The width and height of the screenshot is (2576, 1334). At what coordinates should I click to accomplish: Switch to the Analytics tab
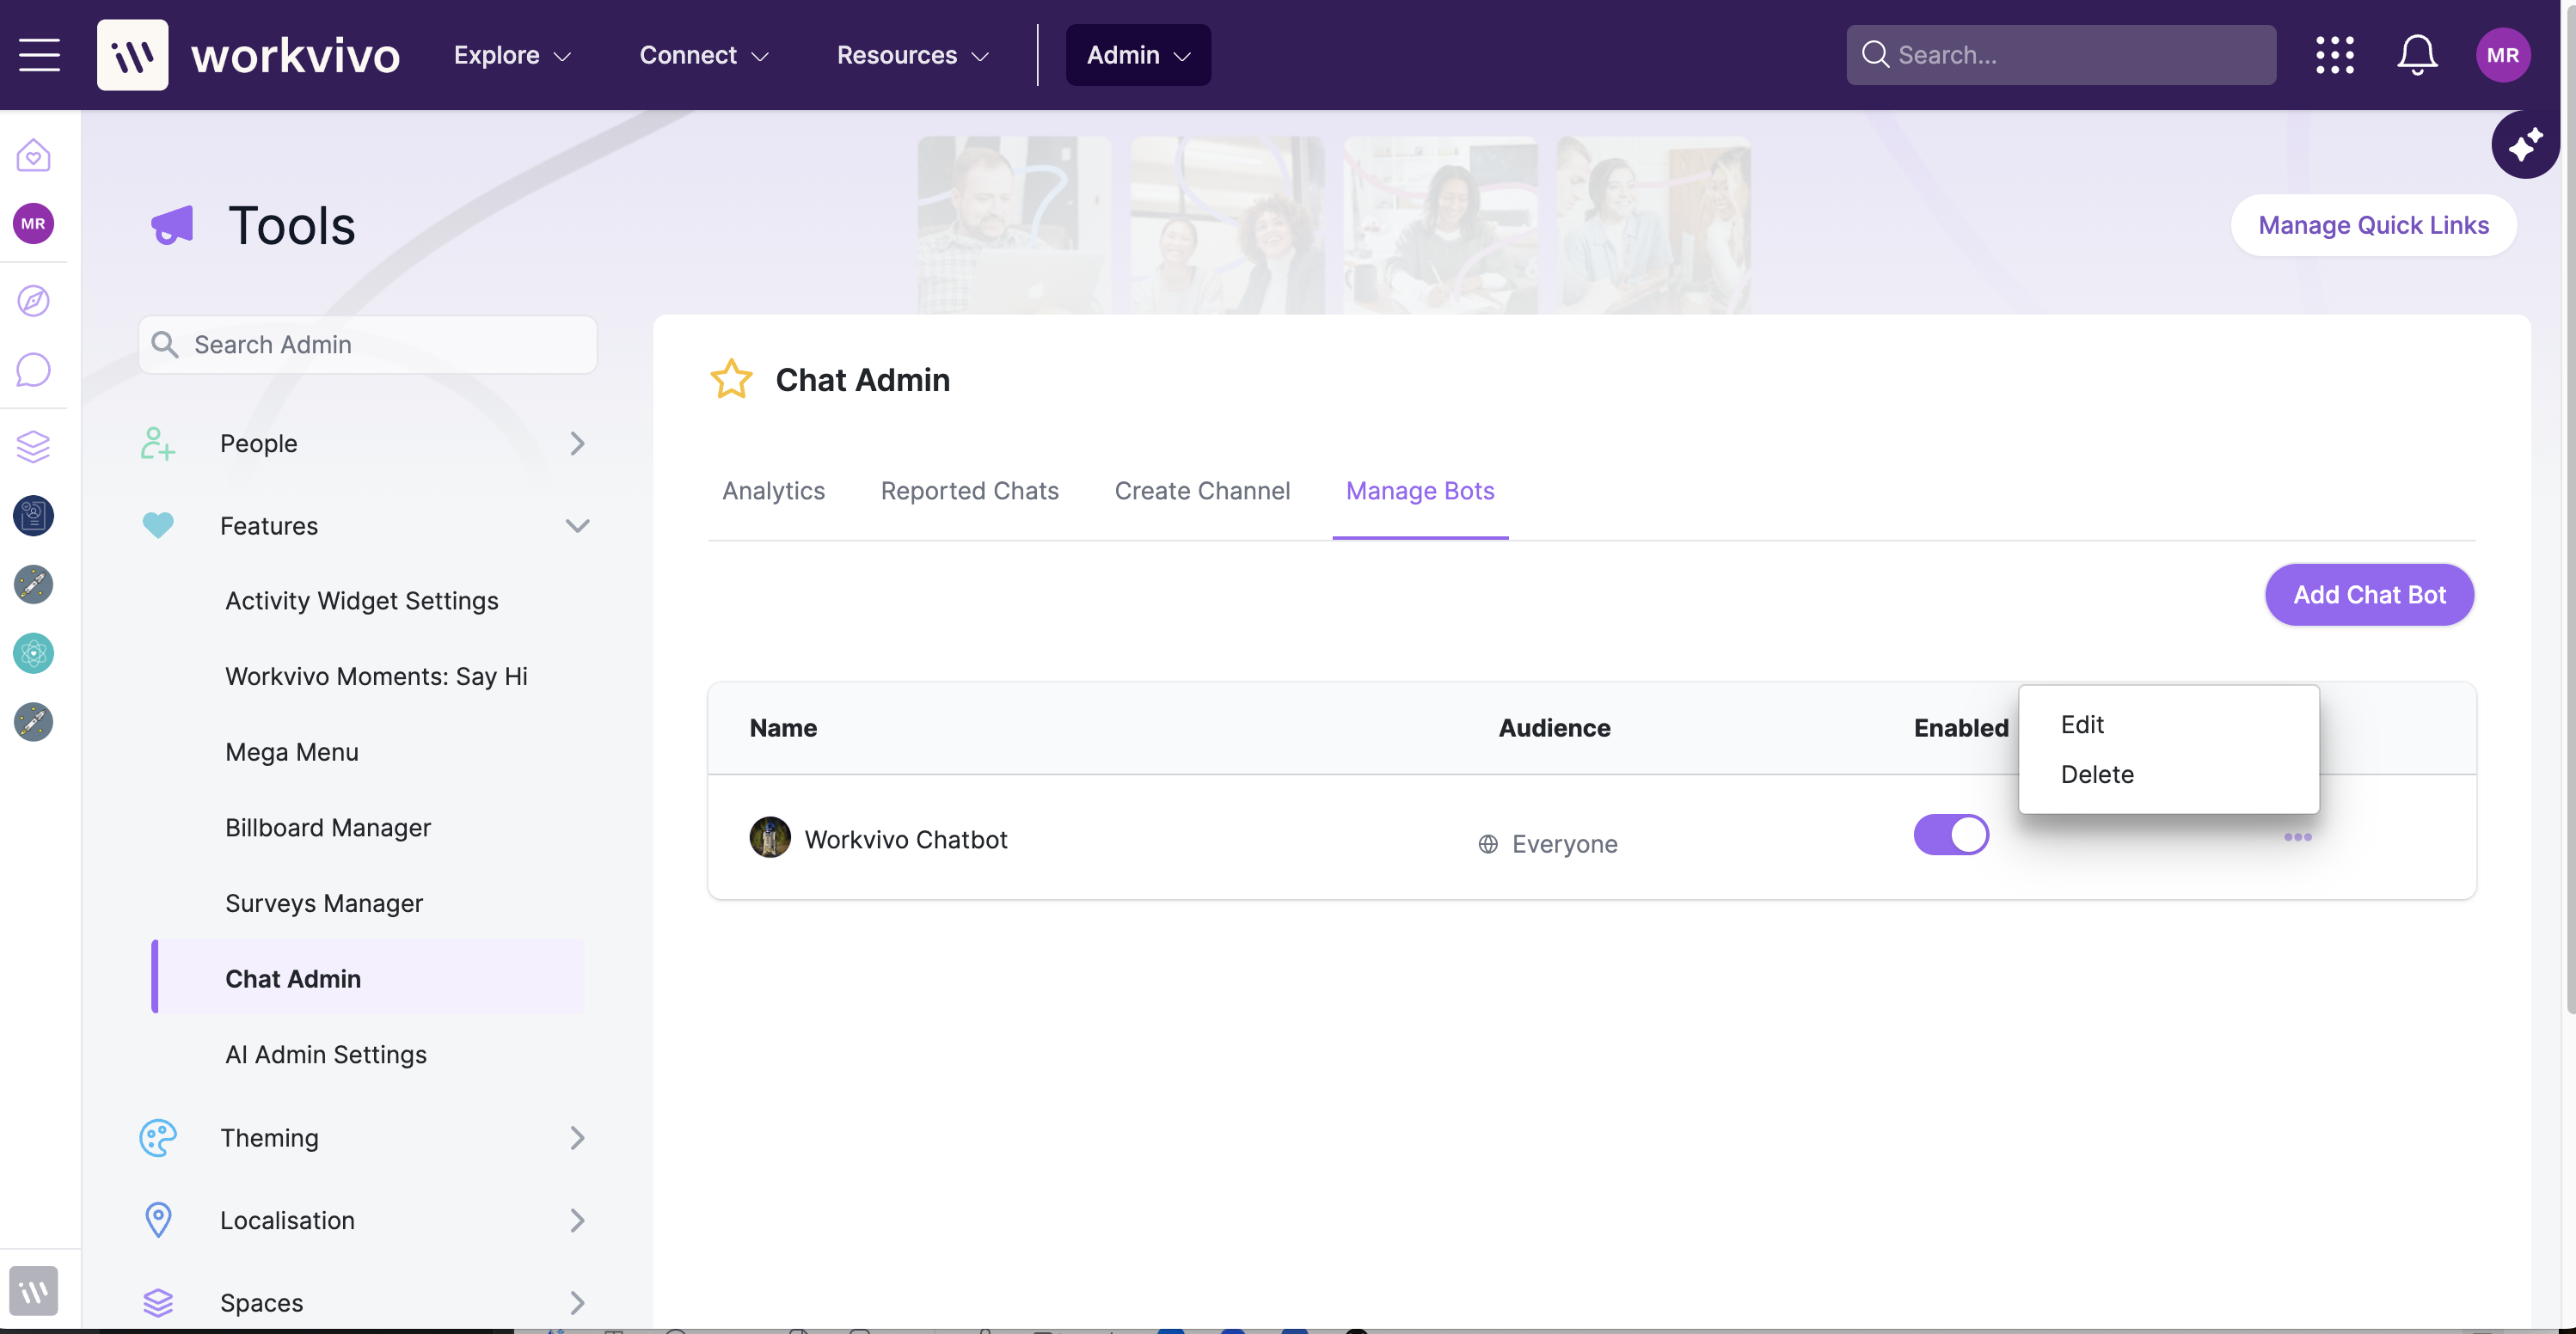pos(773,491)
